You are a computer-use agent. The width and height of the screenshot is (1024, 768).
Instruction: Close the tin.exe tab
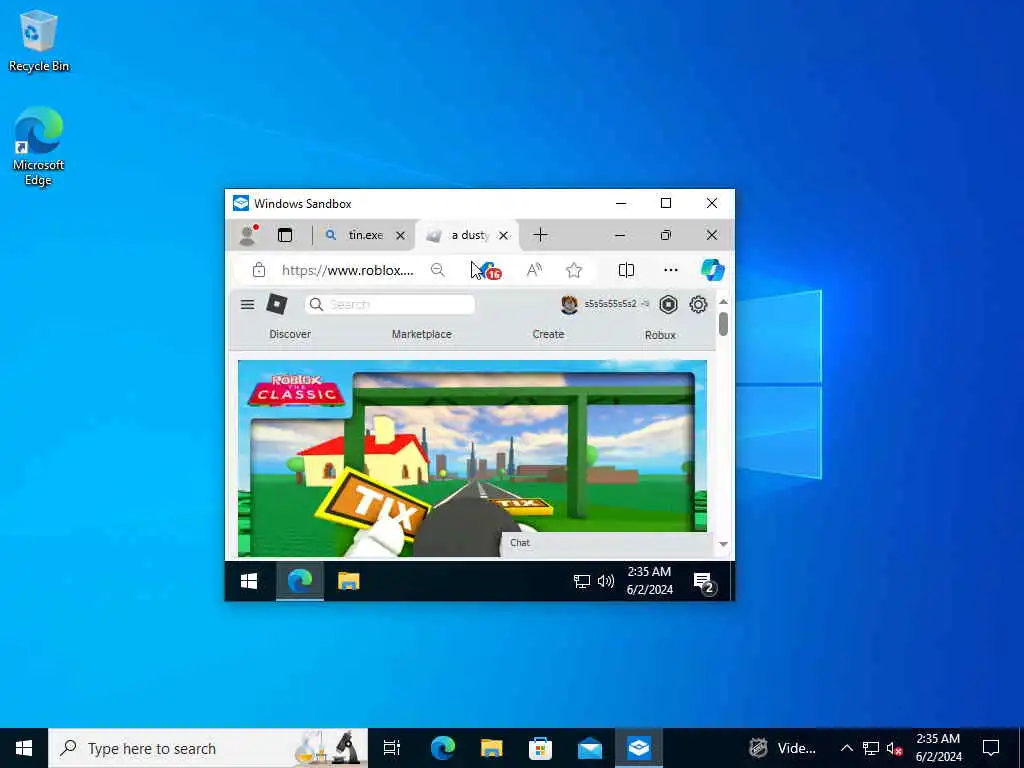(x=400, y=235)
